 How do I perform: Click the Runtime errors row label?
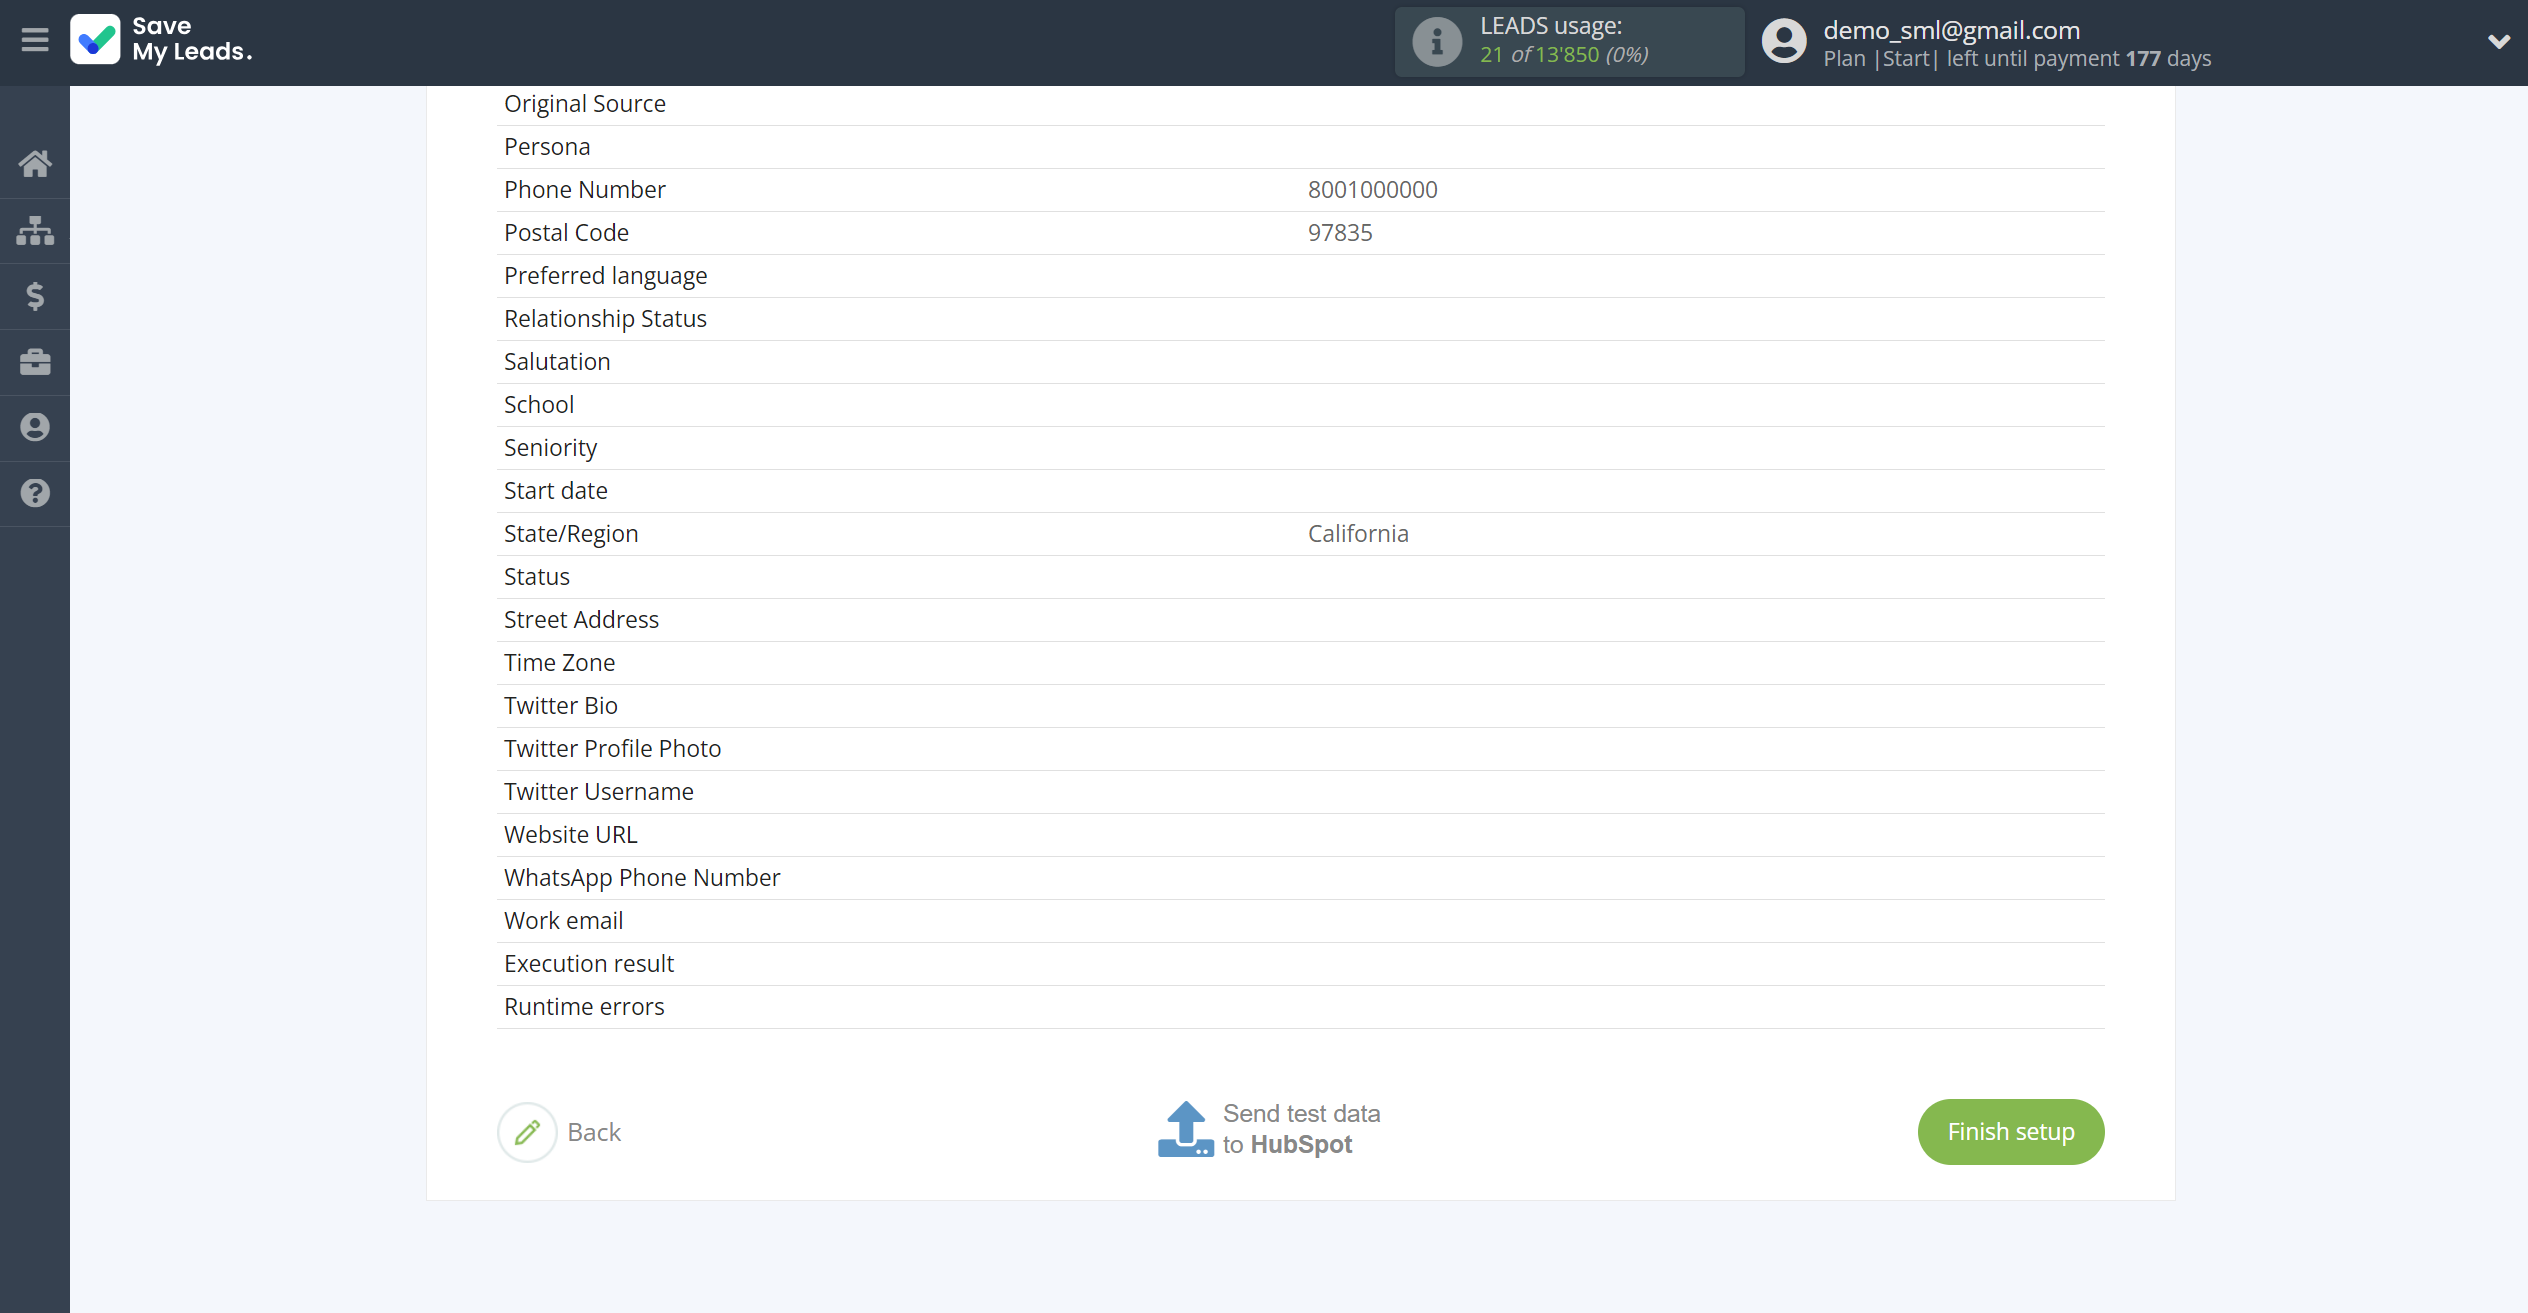click(584, 1007)
